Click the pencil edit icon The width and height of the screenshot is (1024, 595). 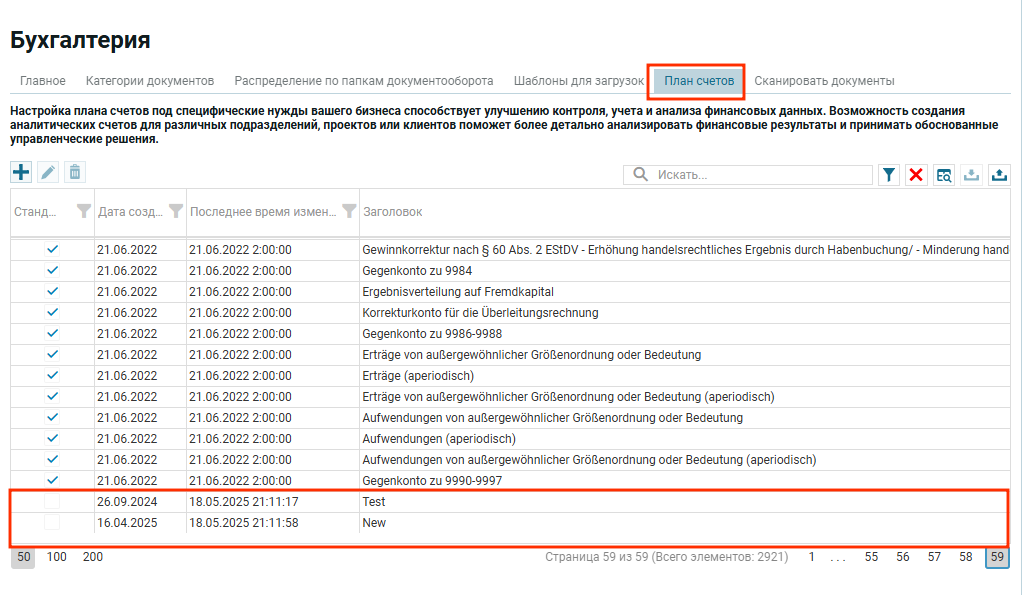coord(48,172)
